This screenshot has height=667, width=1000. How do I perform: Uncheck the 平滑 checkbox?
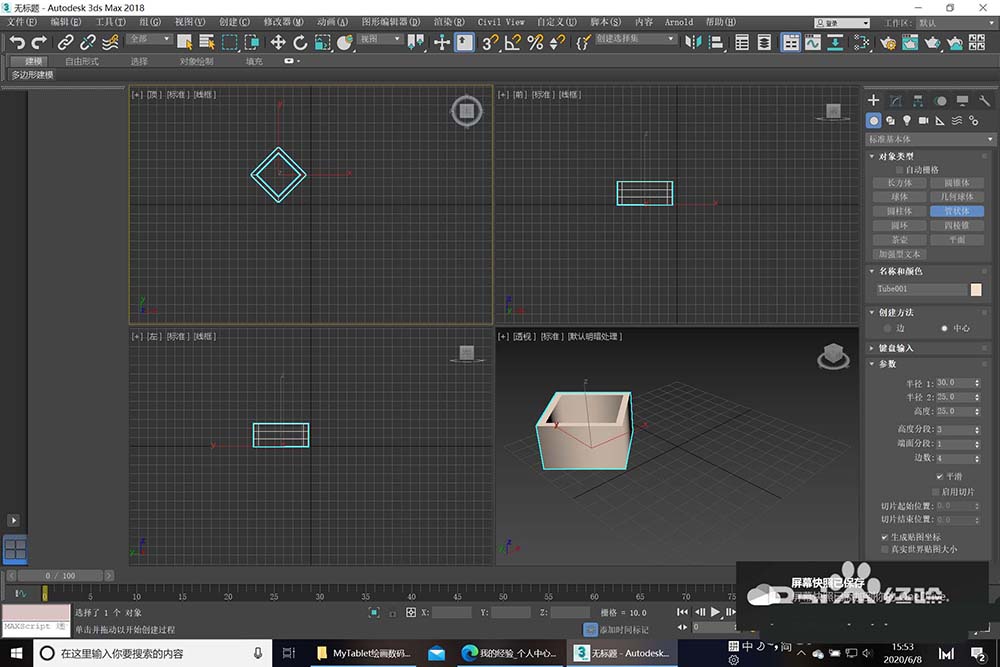pyautogui.click(x=939, y=477)
